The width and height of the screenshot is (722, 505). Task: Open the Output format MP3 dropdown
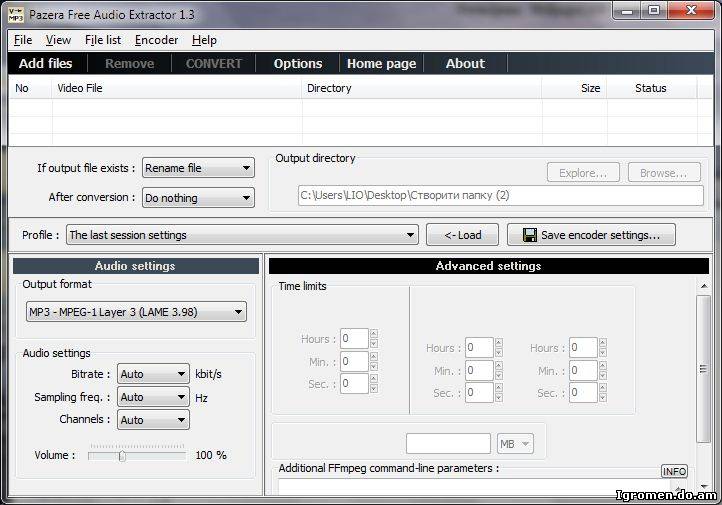click(136, 312)
